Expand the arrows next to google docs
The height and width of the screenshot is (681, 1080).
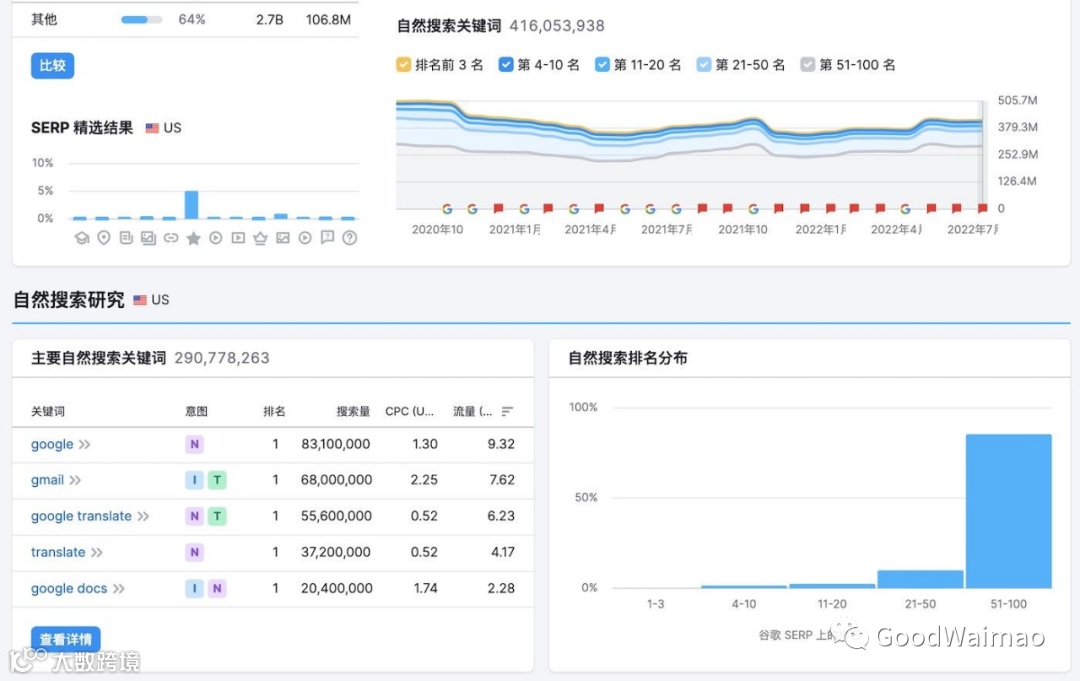click(x=118, y=589)
